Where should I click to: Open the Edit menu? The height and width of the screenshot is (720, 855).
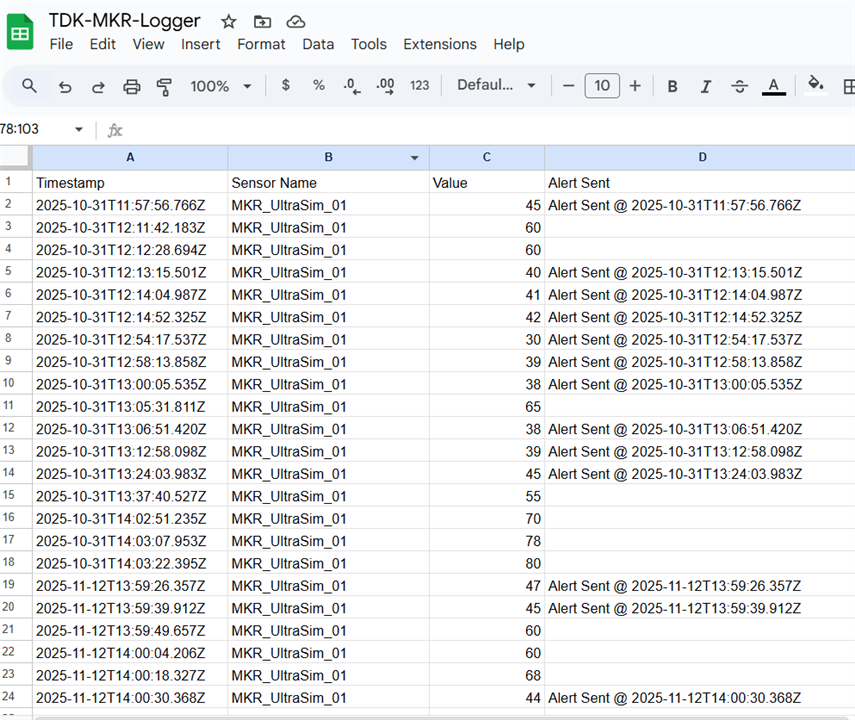coord(103,44)
